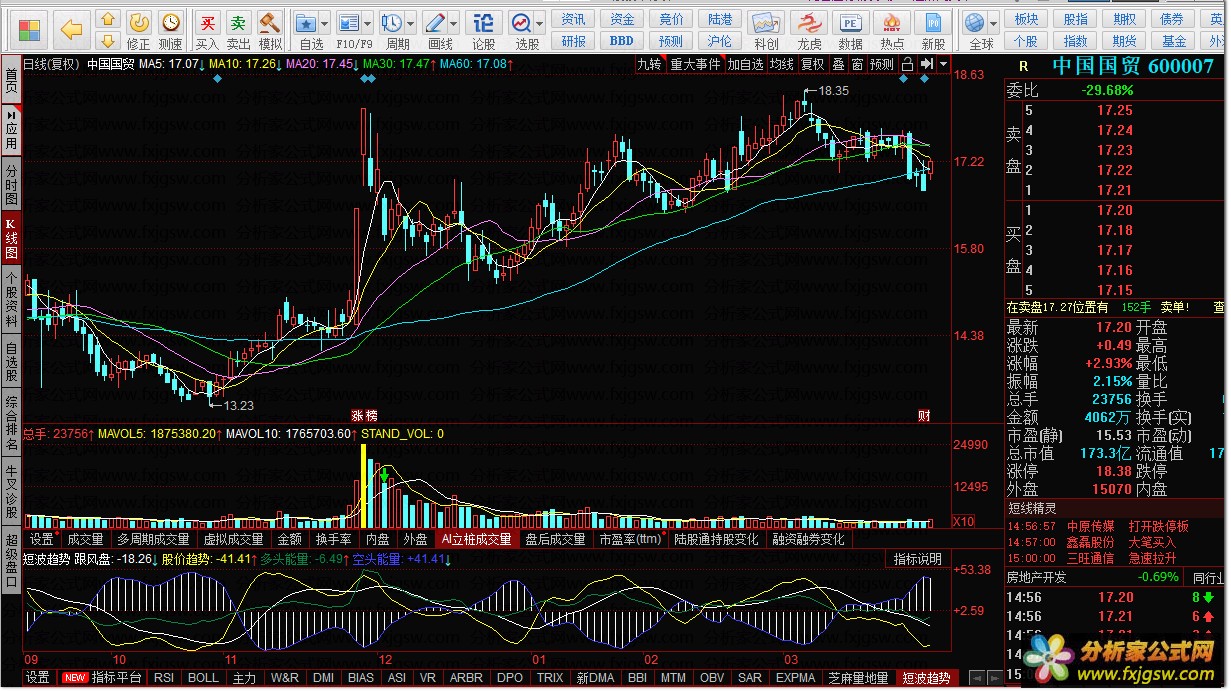Expand dropdown arrow next to 画线
1231x691 pixels.
click(x=454, y=22)
